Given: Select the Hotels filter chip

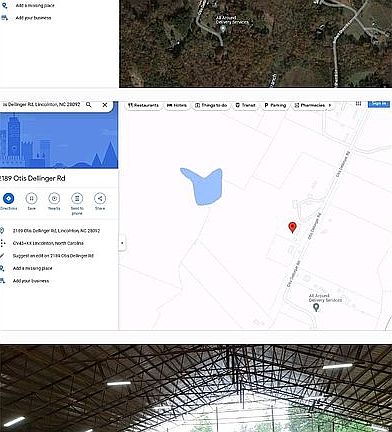Looking at the screenshot, I should [x=177, y=105].
